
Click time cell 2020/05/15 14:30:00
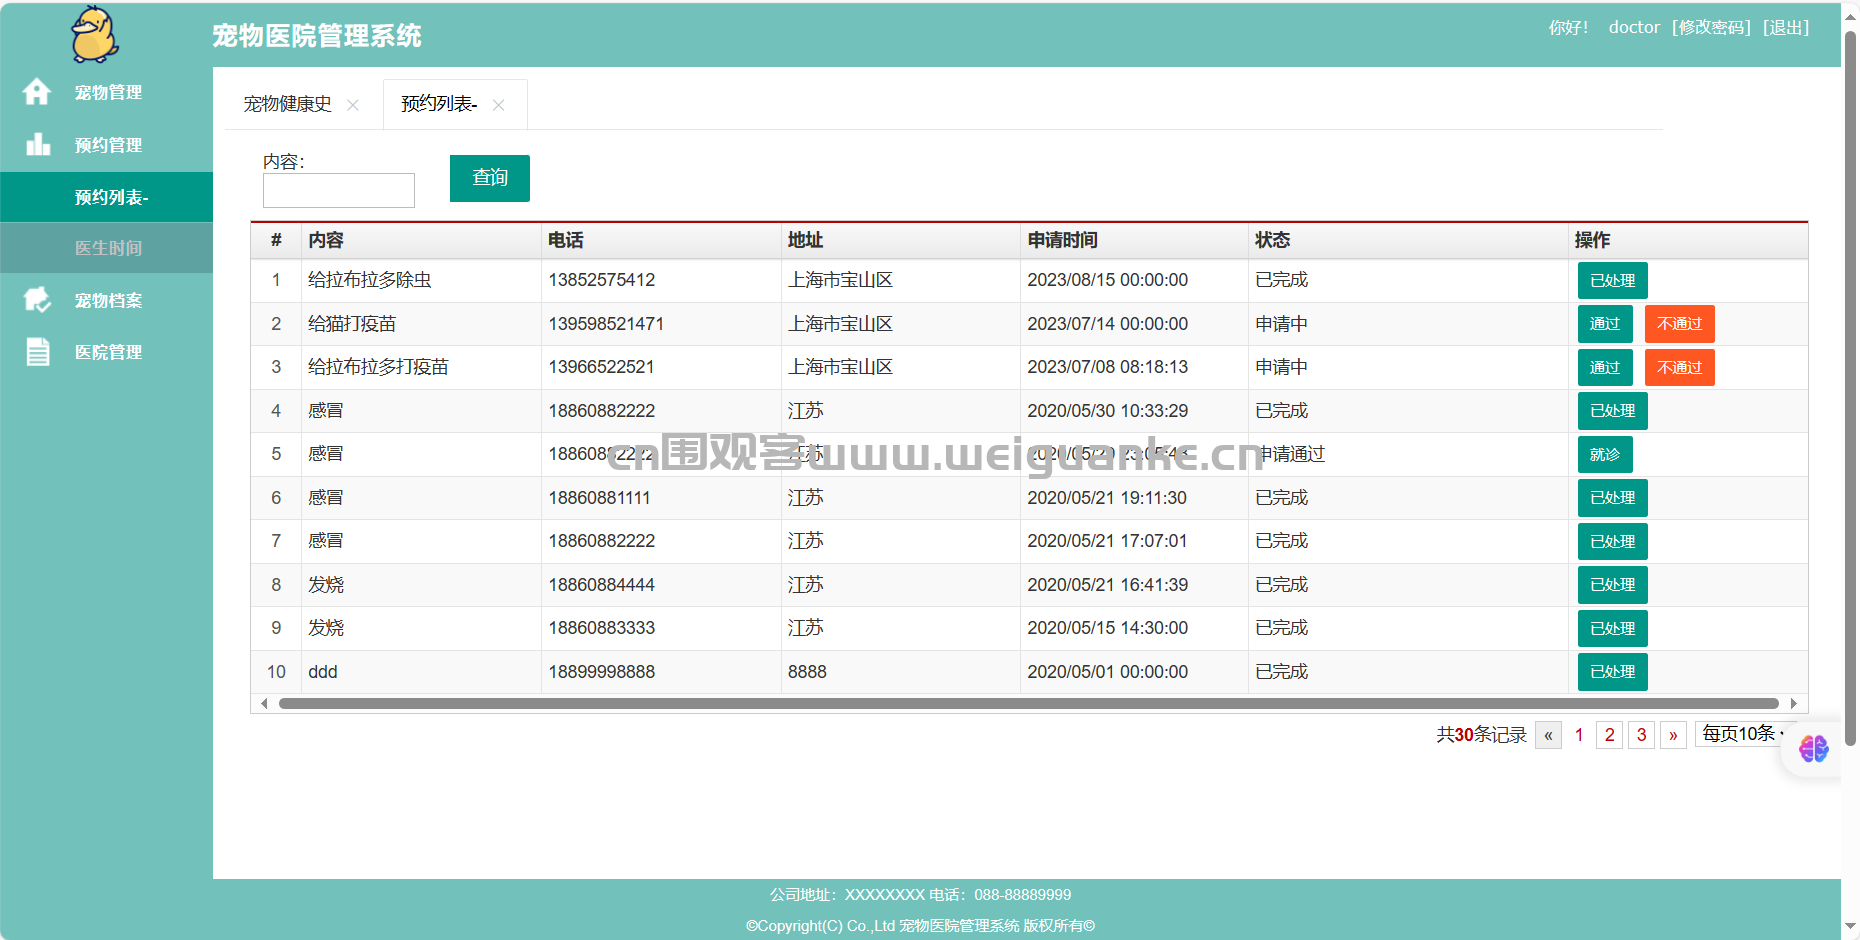pyautogui.click(x=1107, y=628)
